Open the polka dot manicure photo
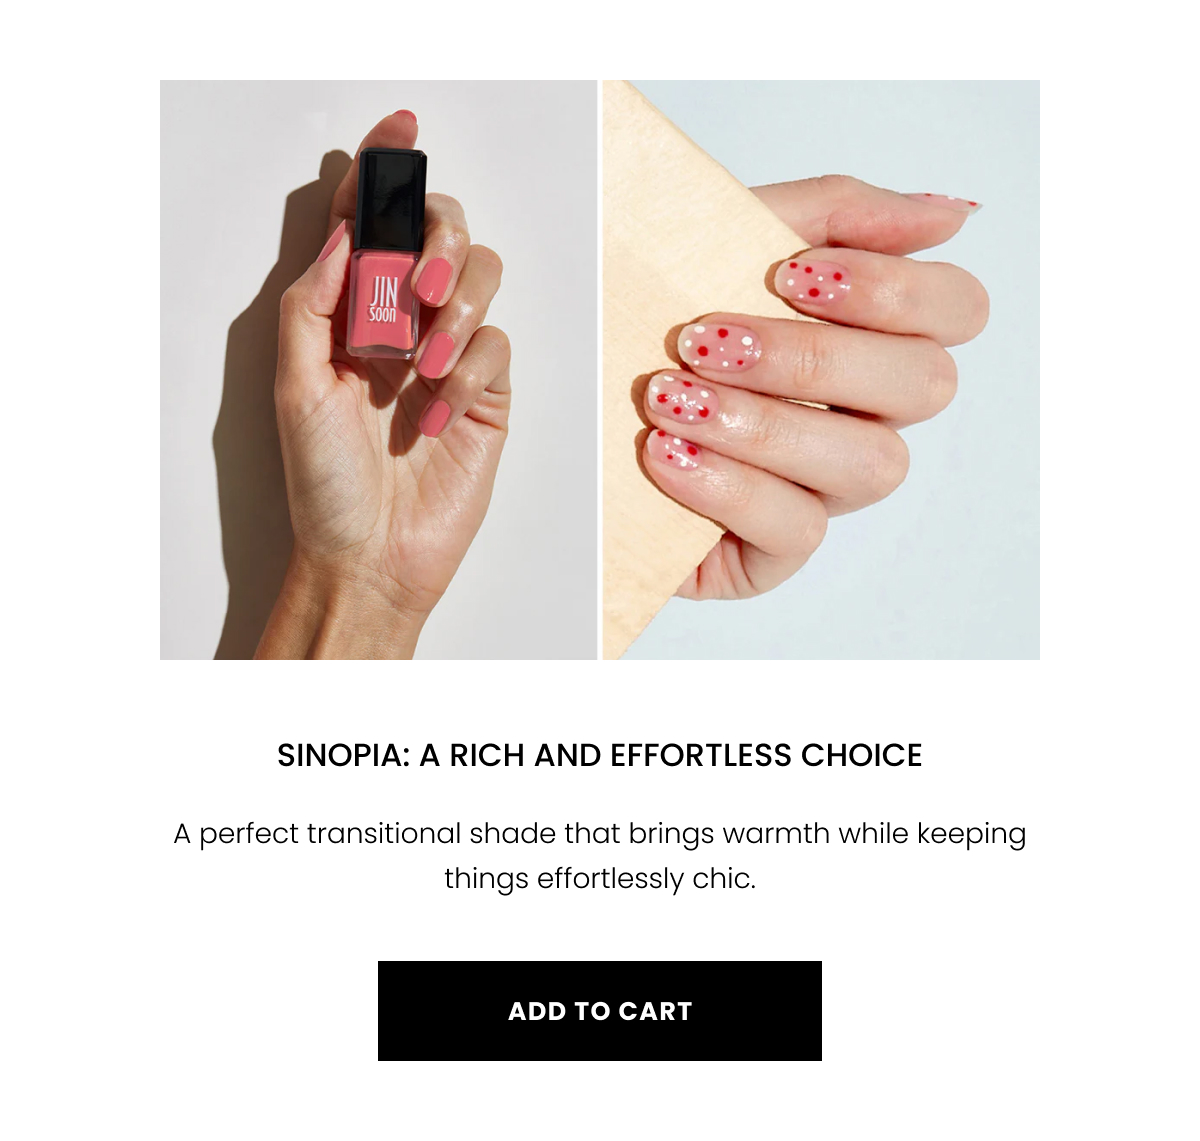Image resolution: width=1200 pixels, height=1141 pixels. (x=821, y=370)
